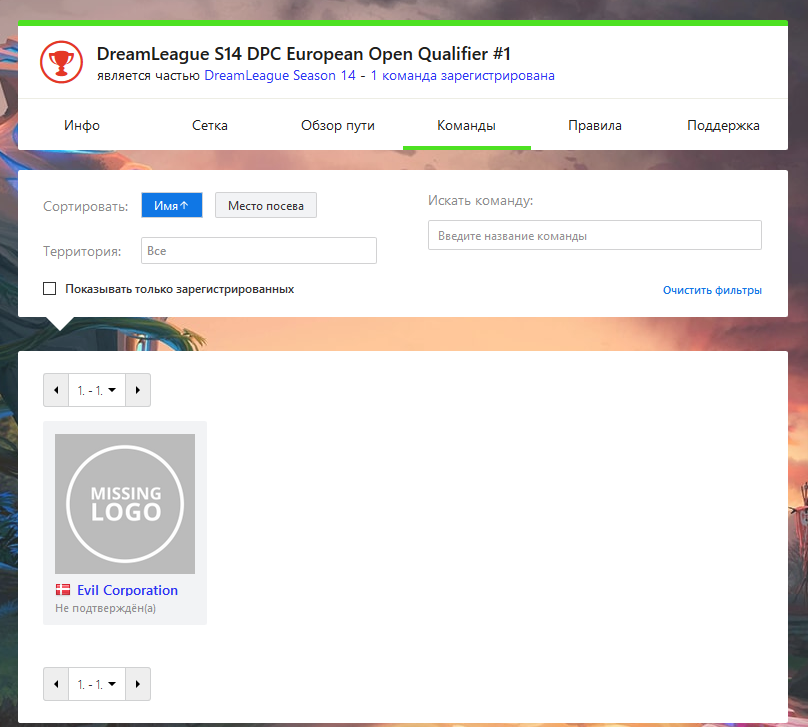Sort teams by Место посева
Image resolution: width=808 pixels, height=727 pixels.
tap(266, 205)
